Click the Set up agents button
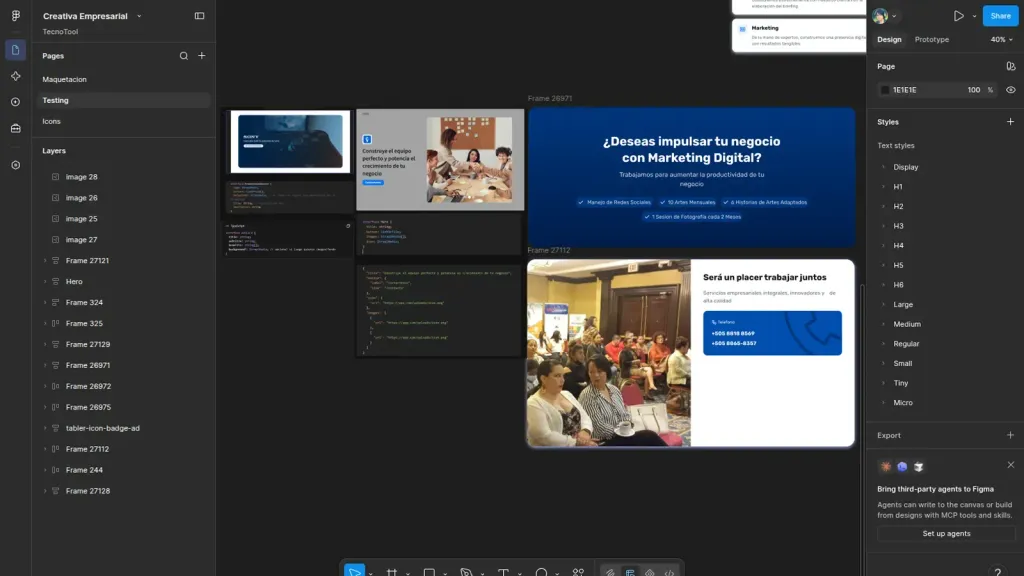The width and height of the screenshot is (1024, 576). pyautogui.click(x=946, y=534)
